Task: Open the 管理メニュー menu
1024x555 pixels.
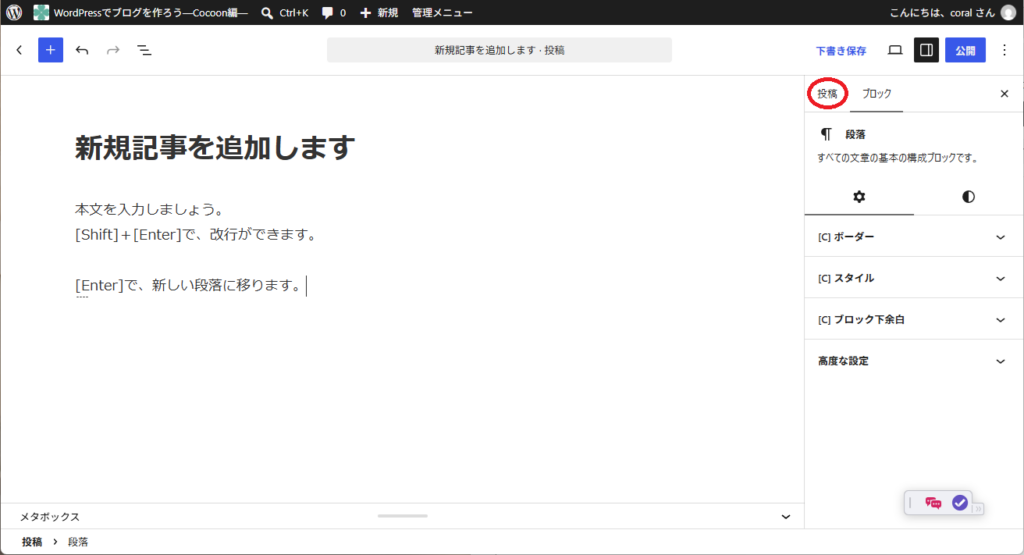Action: [x=442, y=12]
